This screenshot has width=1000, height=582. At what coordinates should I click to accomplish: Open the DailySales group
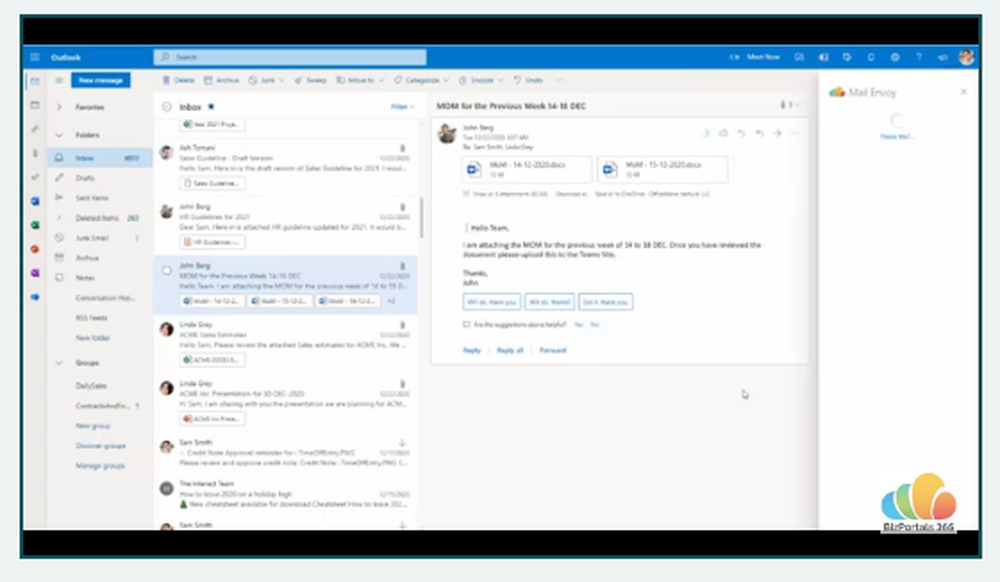tap(91, 386)
